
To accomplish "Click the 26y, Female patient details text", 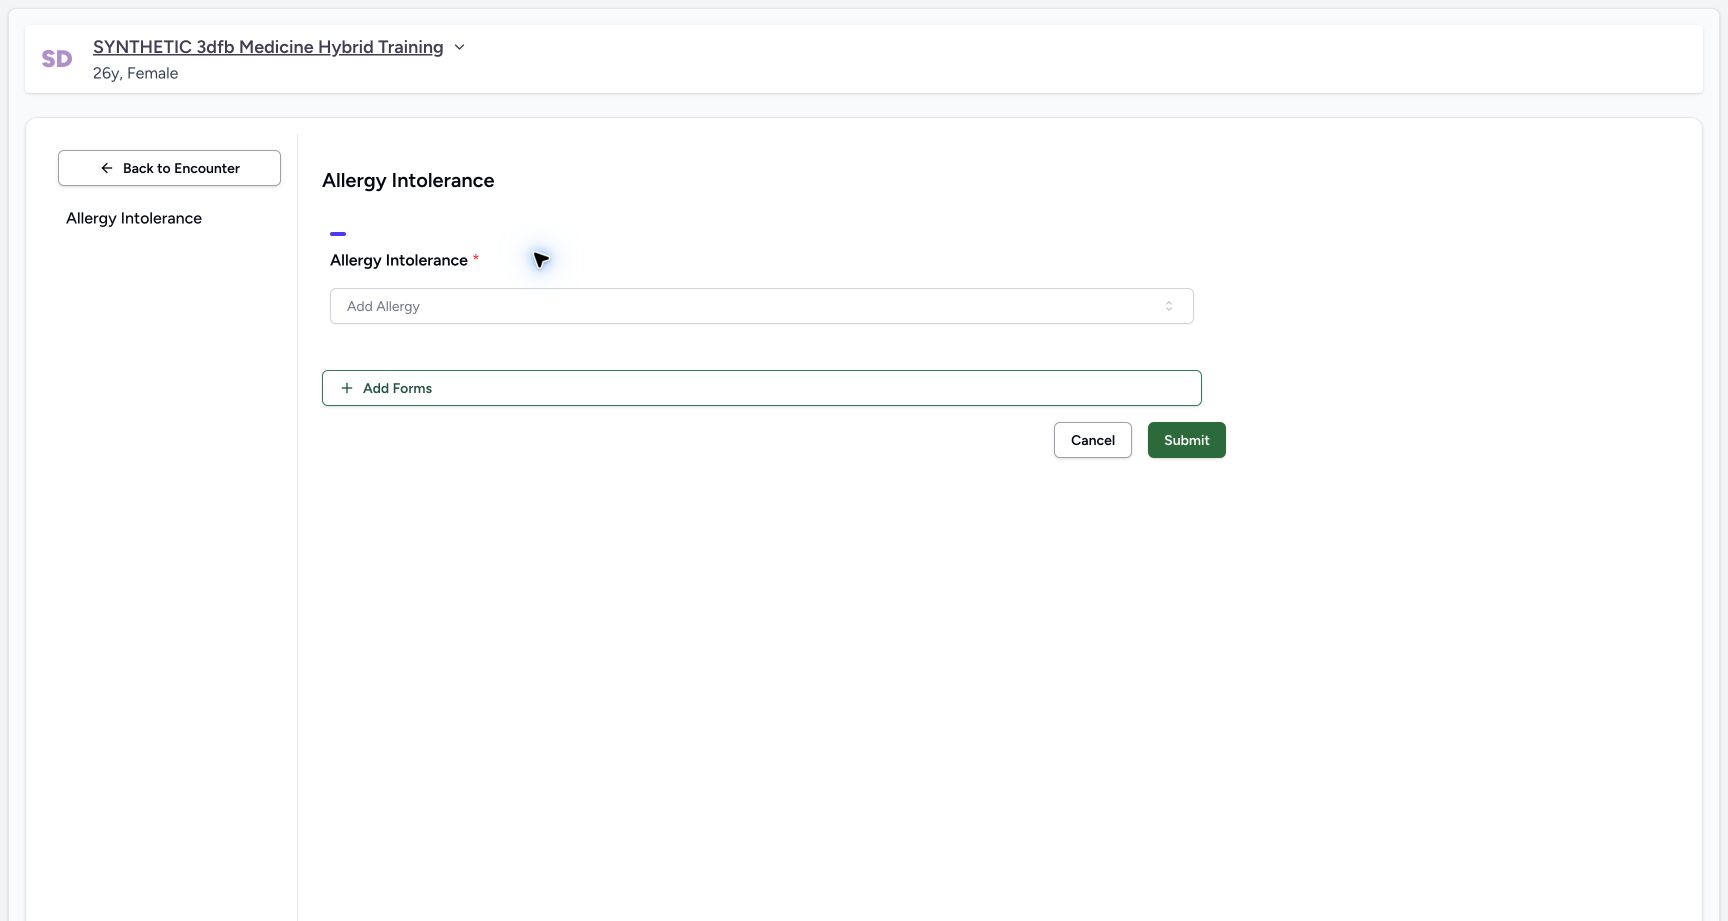I will pyautogui.click(x=136, y=73).
